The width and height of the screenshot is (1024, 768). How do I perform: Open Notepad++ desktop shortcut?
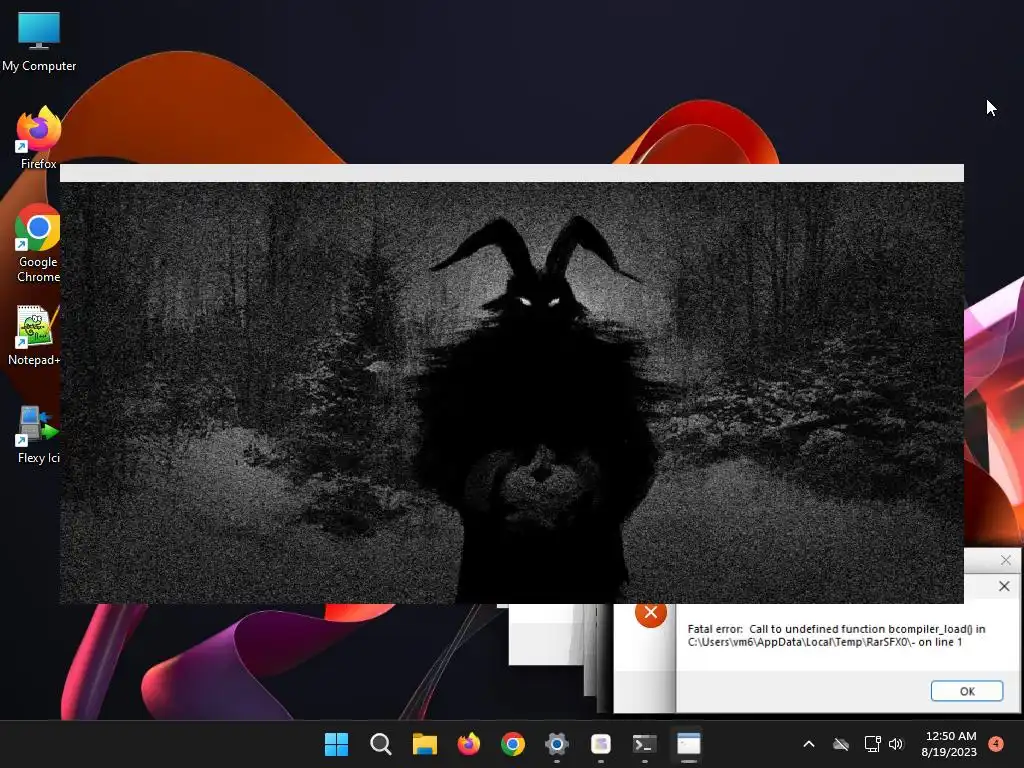click(34, 335)
